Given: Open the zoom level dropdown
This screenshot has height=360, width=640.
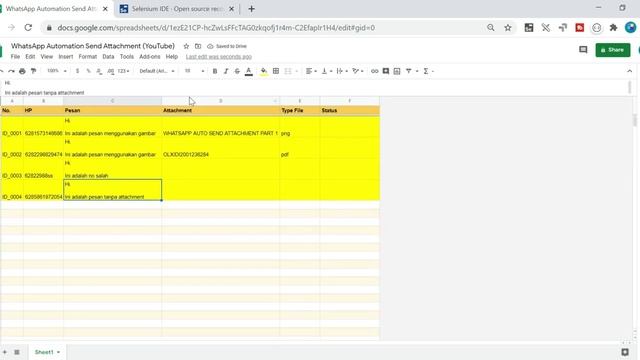Looking at the screenshot, I should click(57, 71).
